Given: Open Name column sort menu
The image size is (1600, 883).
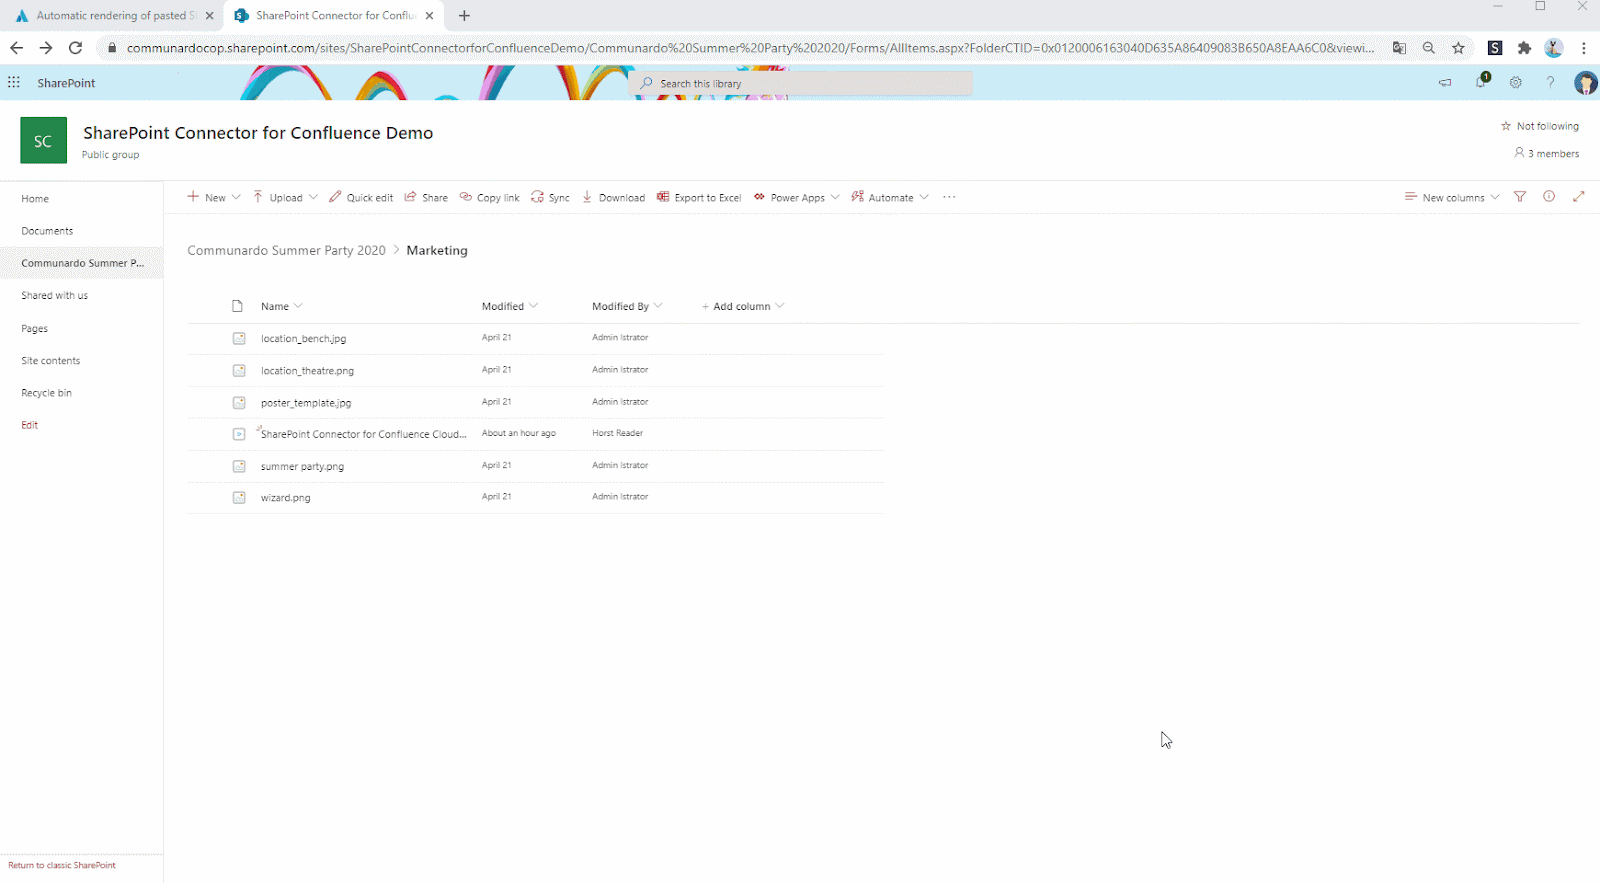Looking at the screenshot, I should (282, 306).
